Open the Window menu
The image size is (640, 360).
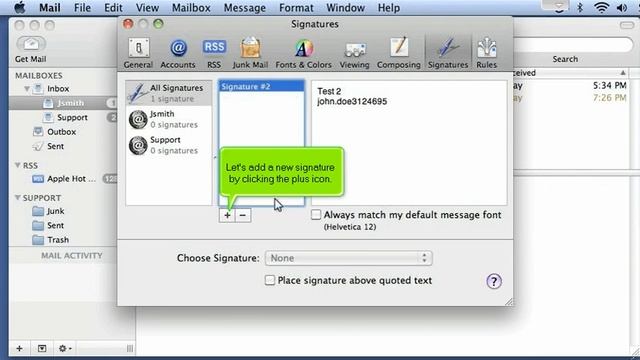(345, 7)
